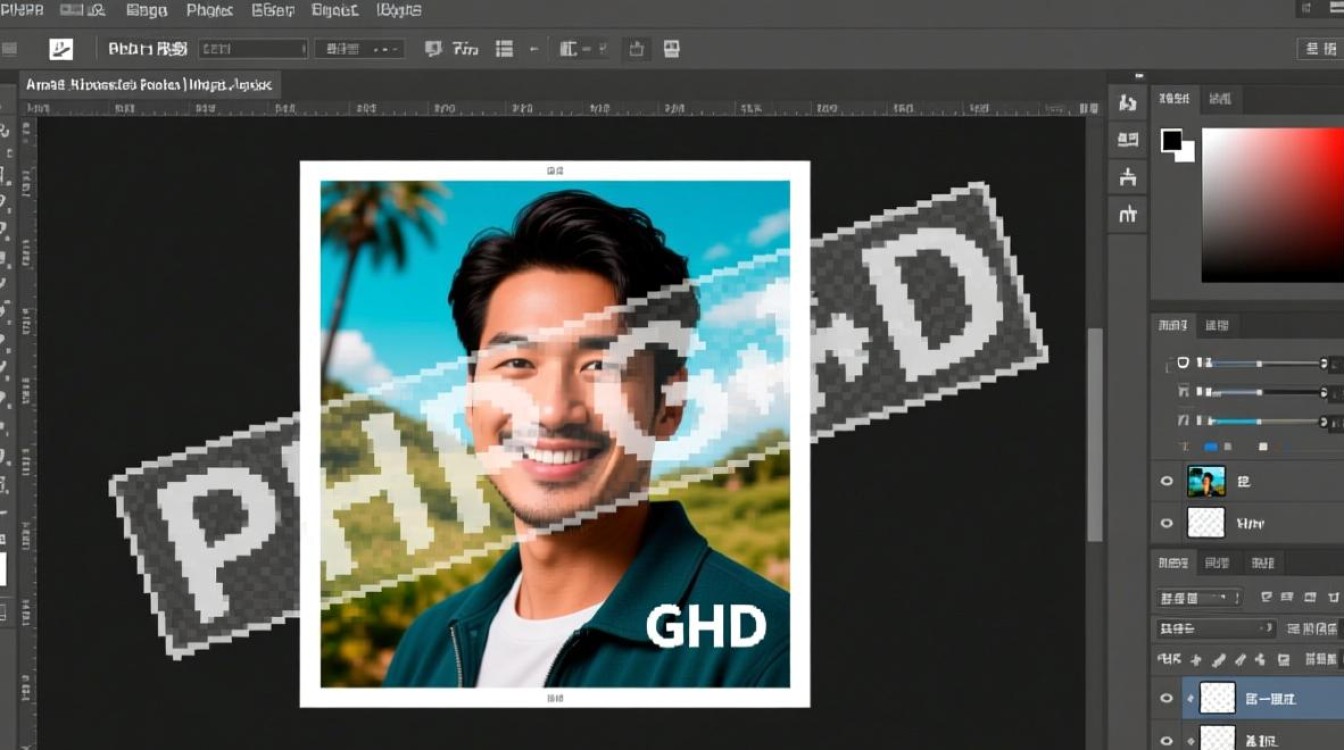Click the open document tab above the ruler
This screenshot has height=750, width=1344.
coord(148,85)
